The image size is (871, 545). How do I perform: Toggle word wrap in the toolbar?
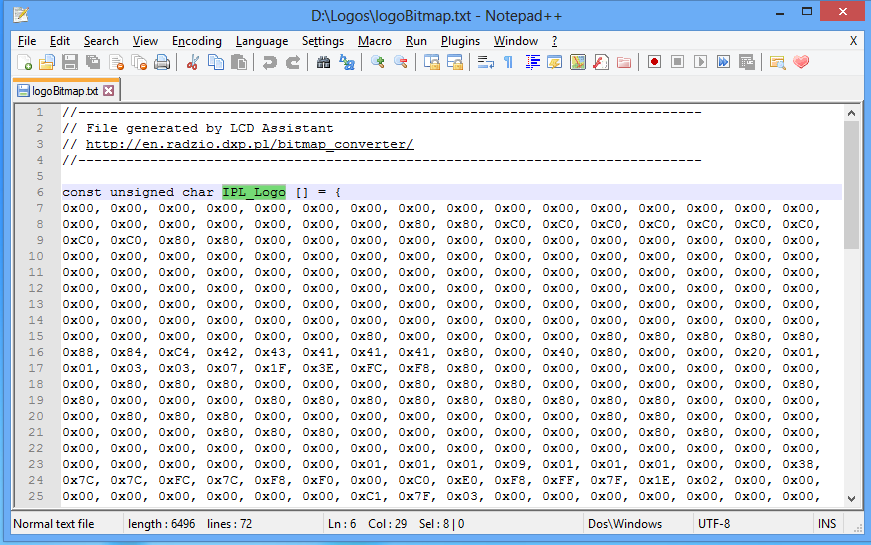pyautogui.click(x=486, y=62)
